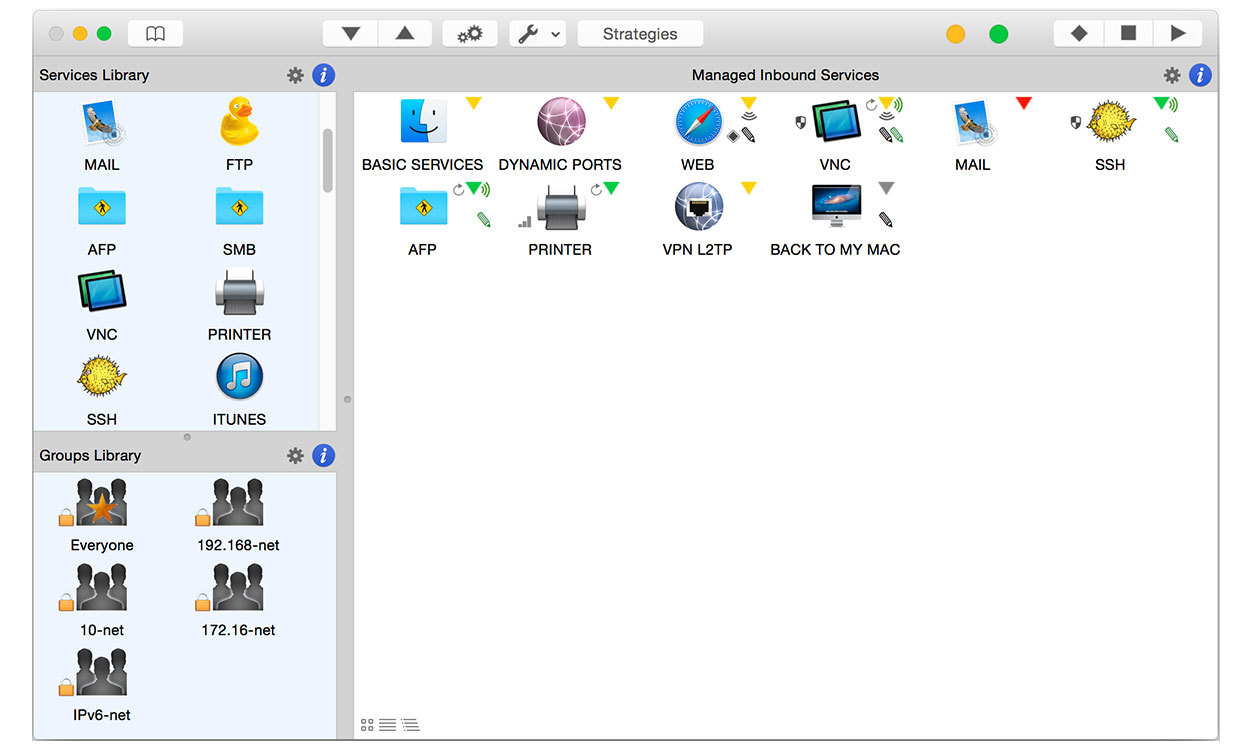Click the stop square toolbar button
Image resolution: width=1250 pixels, height=756 pixels.
click(1129, 34)
